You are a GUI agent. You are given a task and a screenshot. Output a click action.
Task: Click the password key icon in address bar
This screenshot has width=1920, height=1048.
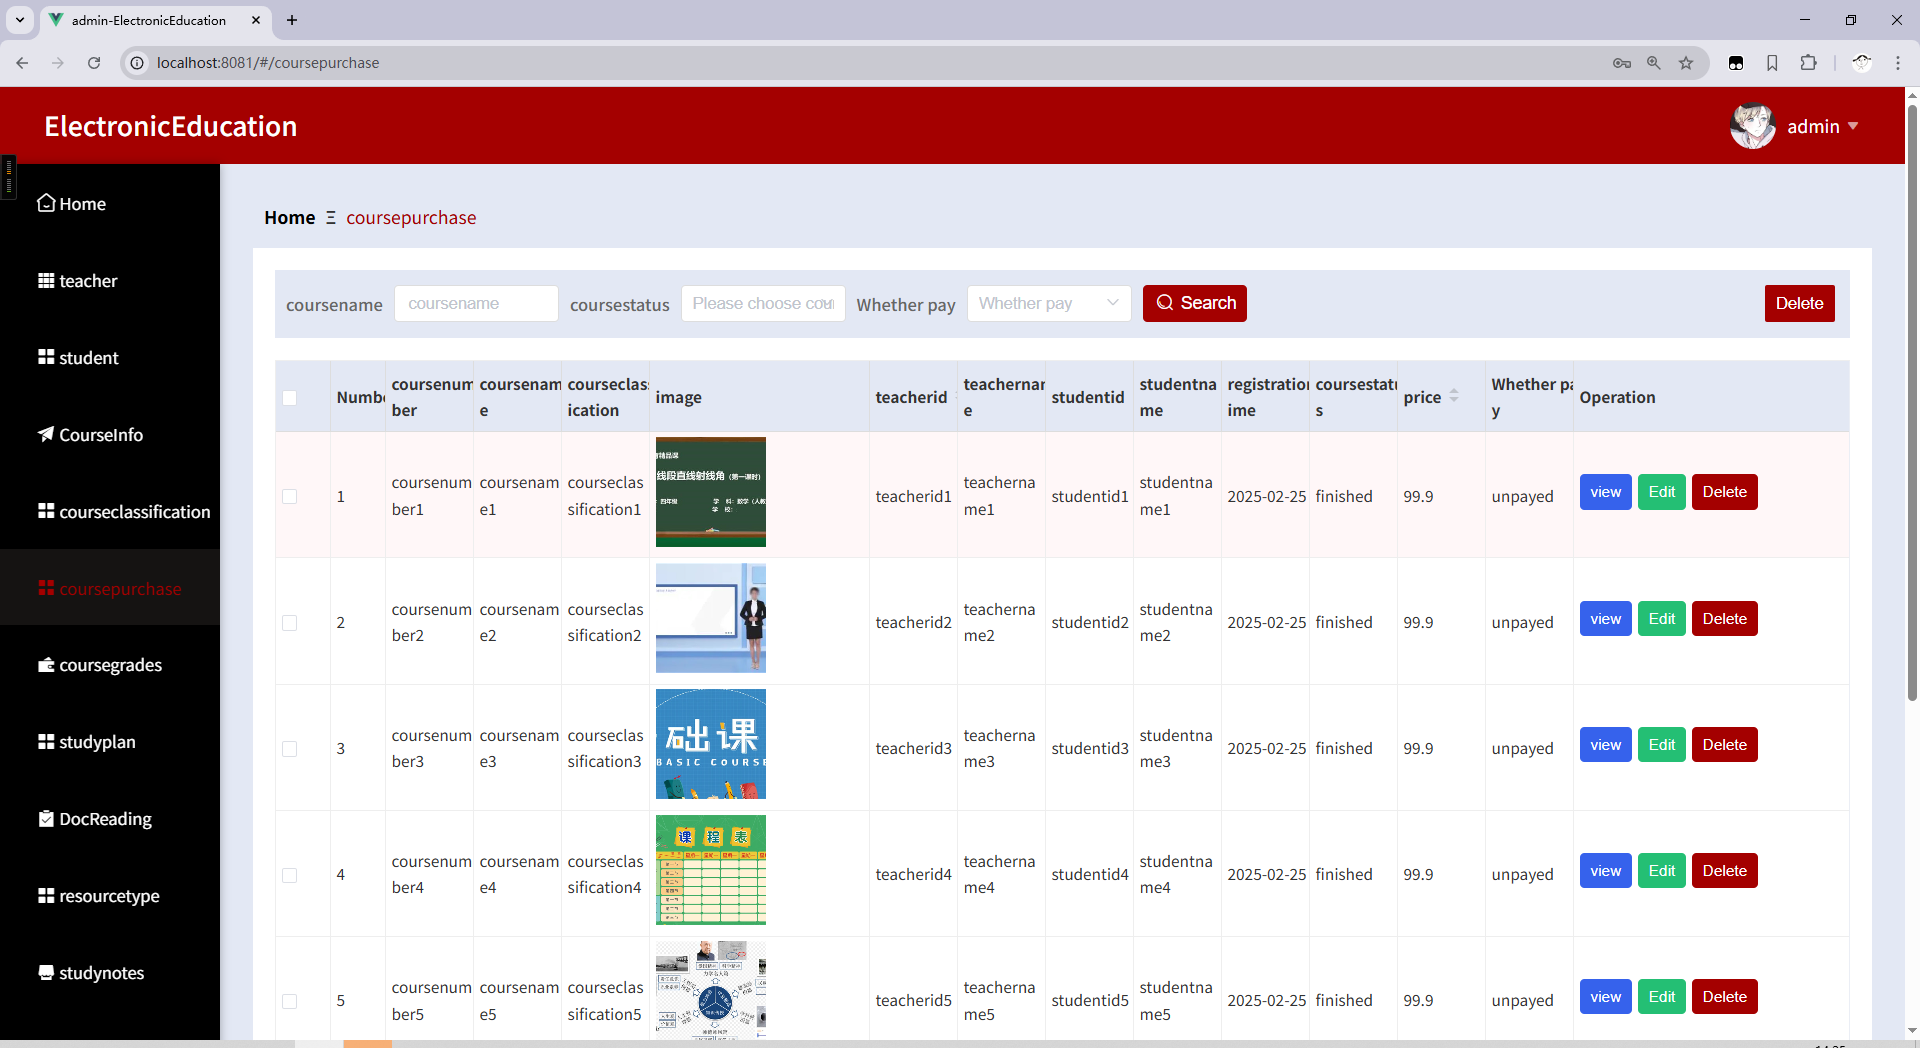point(1622,63)
